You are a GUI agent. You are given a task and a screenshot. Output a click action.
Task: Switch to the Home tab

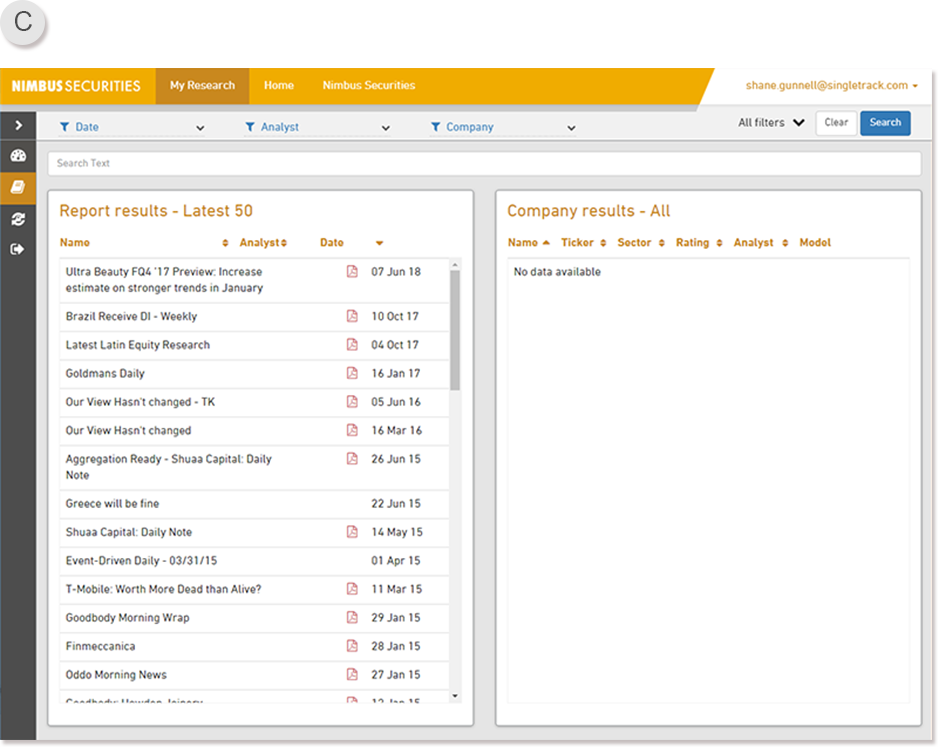tap(279, 86)
